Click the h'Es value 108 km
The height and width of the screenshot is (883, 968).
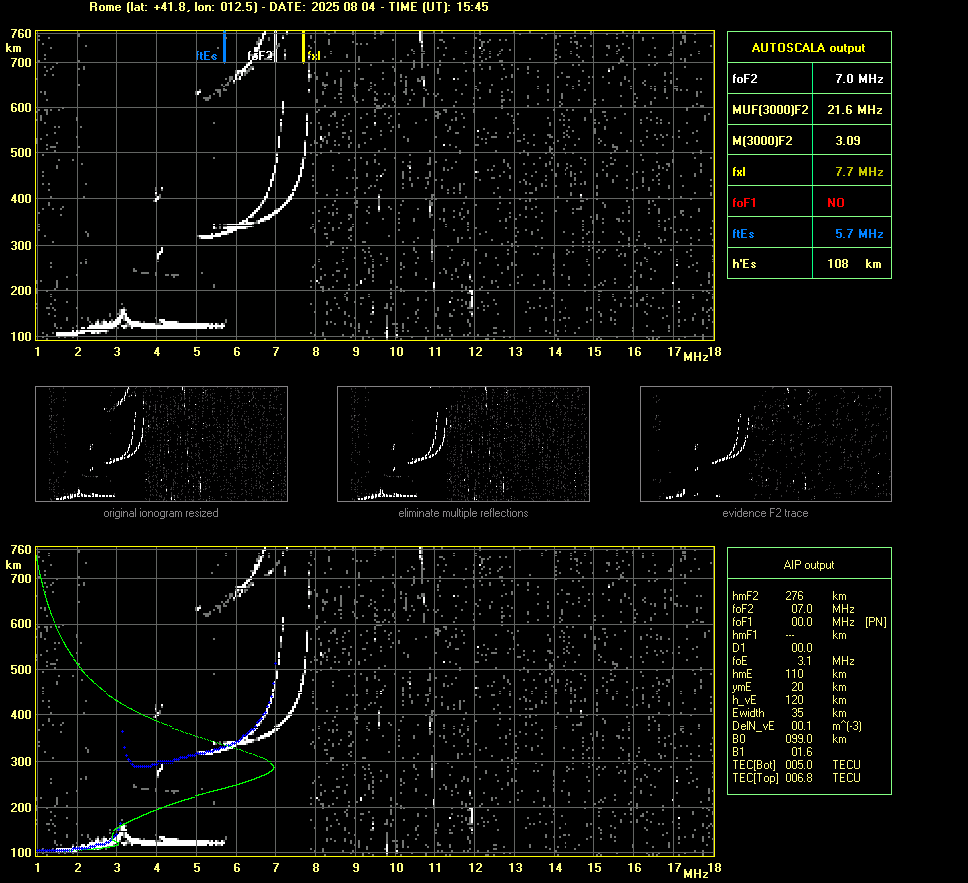point(854,264)
